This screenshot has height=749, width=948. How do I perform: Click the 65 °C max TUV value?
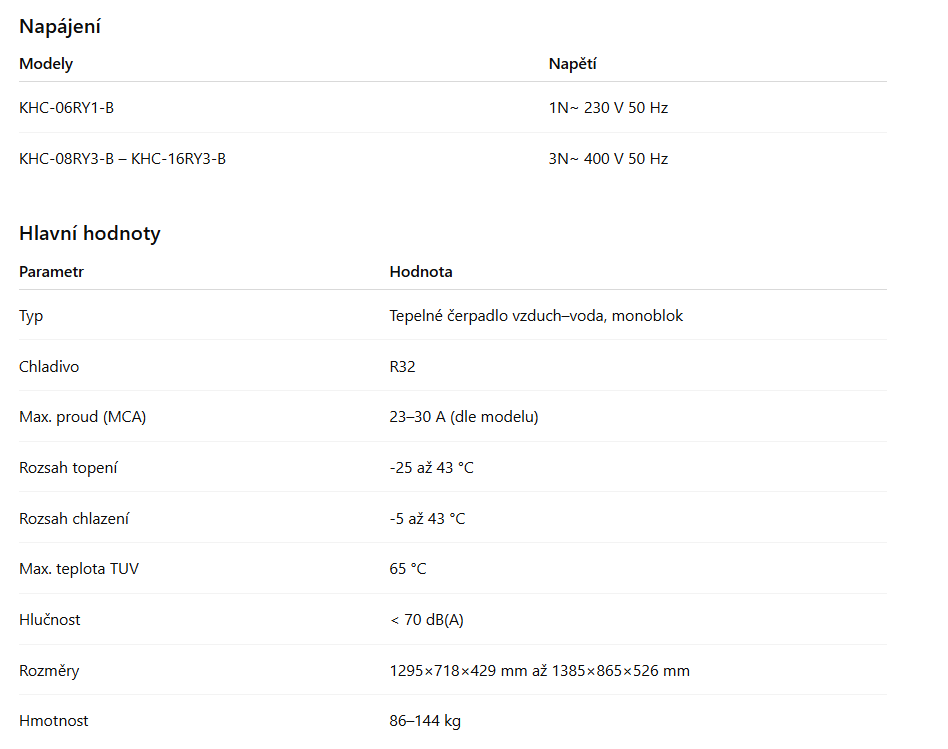coord(408,569)
